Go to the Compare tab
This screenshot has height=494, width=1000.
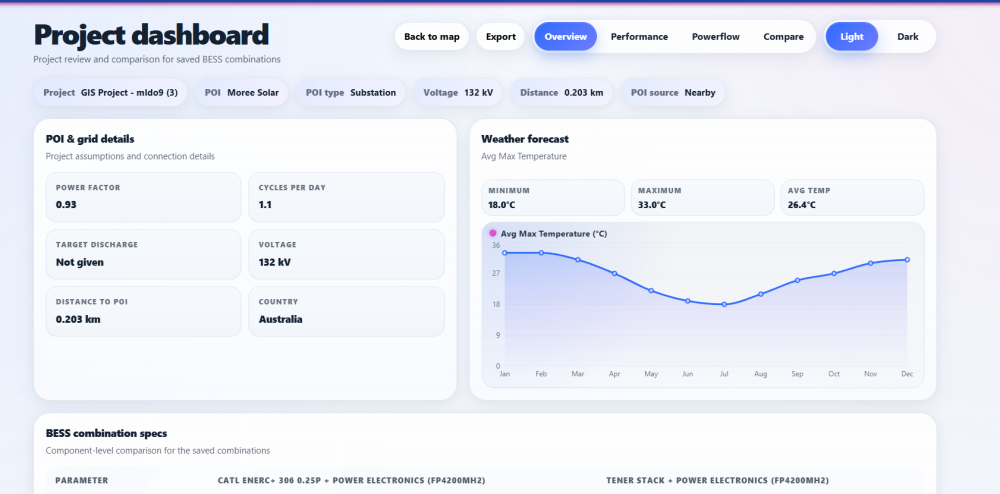tap(783, 36)
